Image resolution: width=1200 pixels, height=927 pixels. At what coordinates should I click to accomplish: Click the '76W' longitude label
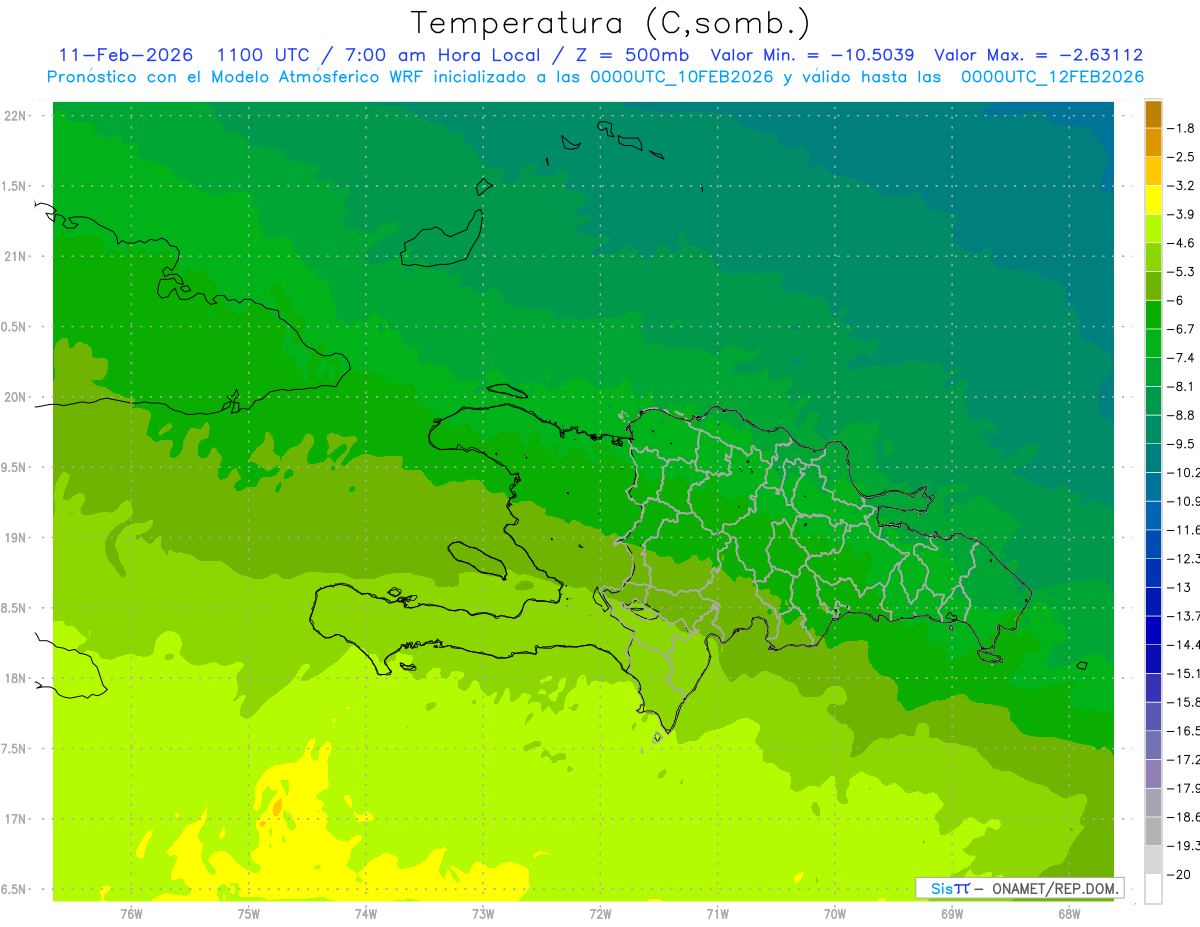[131, 914]
